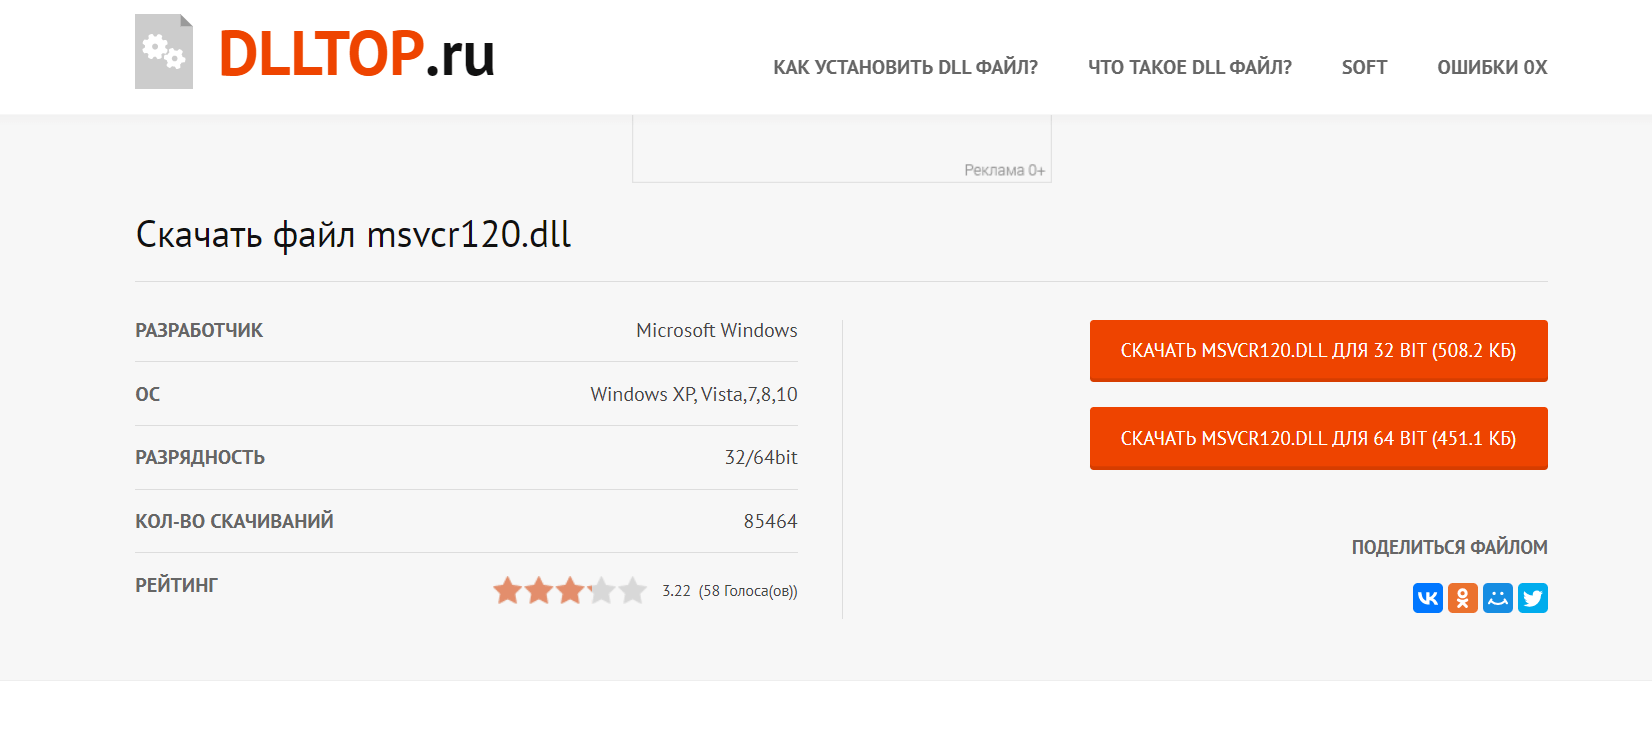Click the DLLTOP.ru site title link
The height and width of the screenshot is (731, 1652).
point(357,53)
